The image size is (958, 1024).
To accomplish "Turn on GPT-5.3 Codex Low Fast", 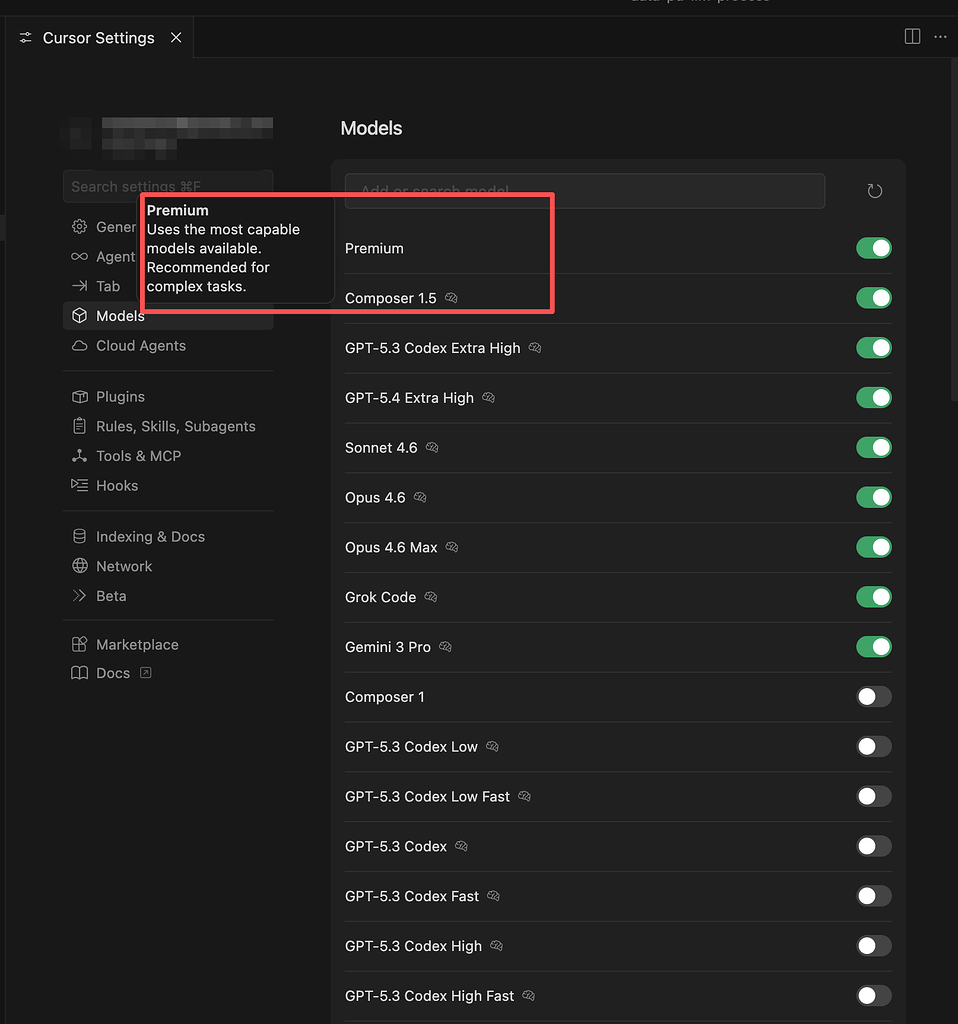I will pos(874,796).
